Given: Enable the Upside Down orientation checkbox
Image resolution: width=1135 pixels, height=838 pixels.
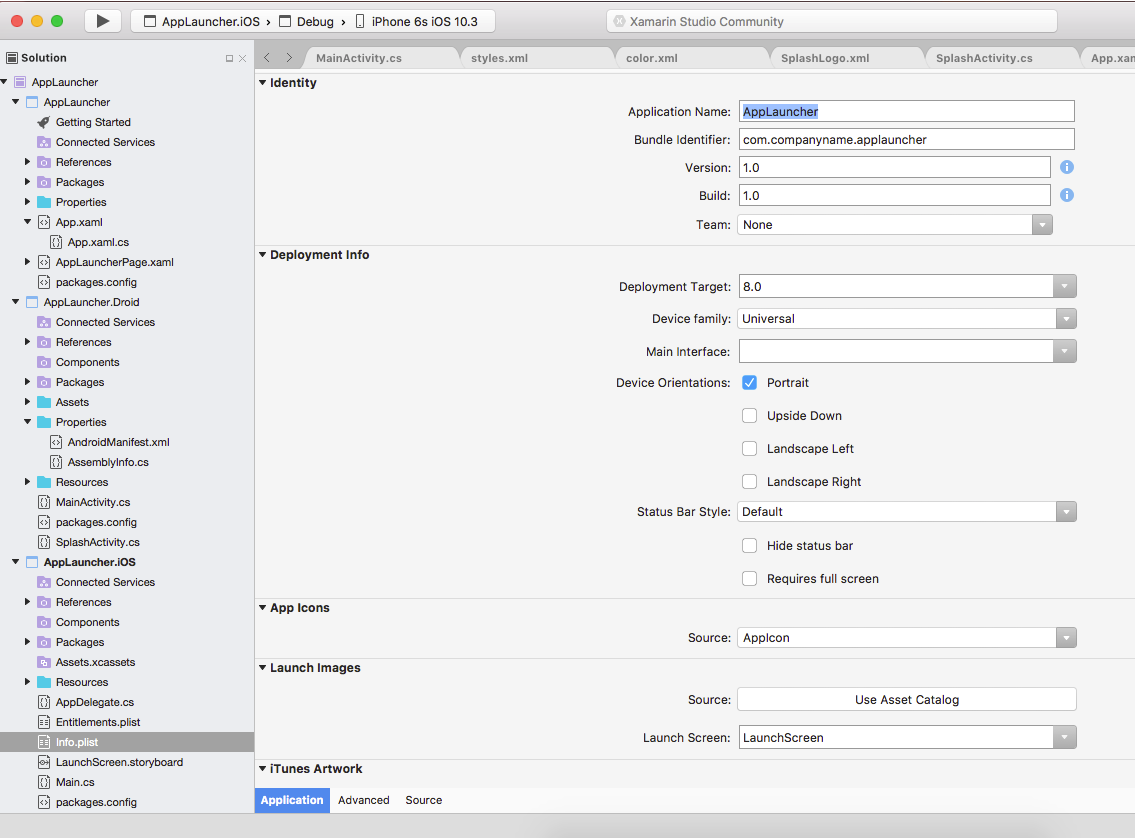Looking at the screenshot, I should click(749, 415).
